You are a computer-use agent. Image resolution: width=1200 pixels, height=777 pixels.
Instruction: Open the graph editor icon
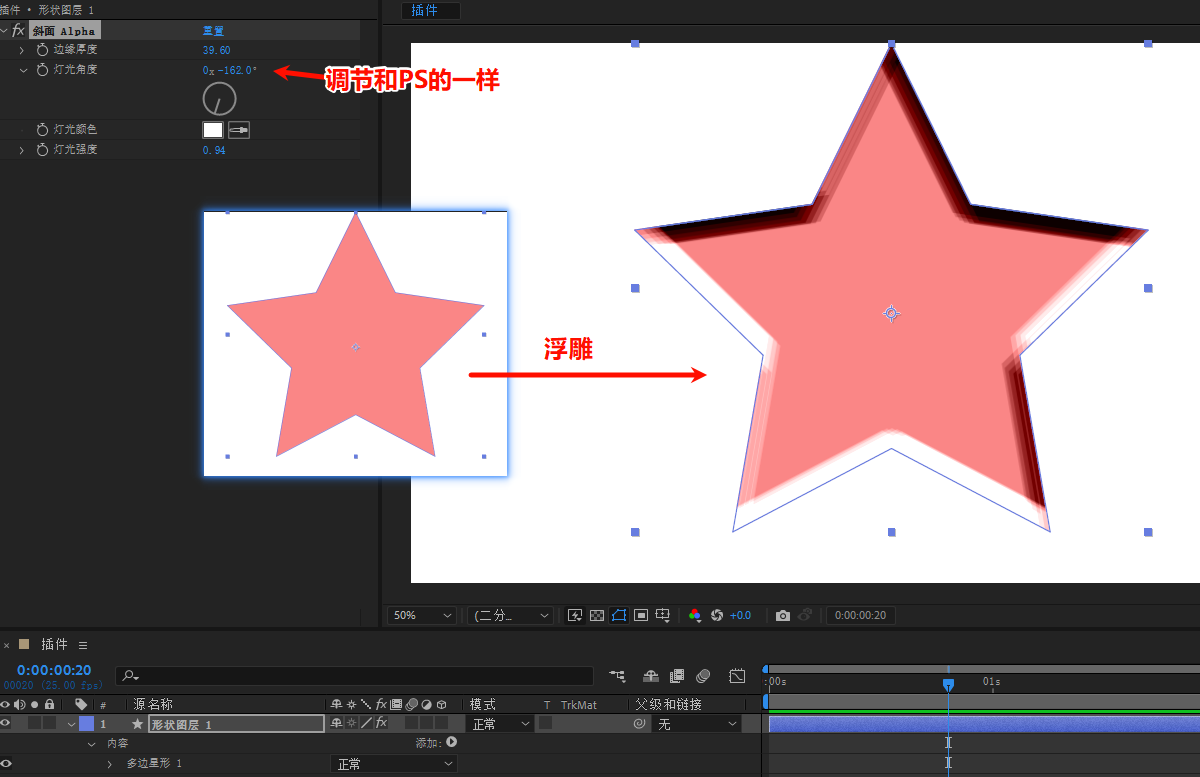tap(737, 677)
